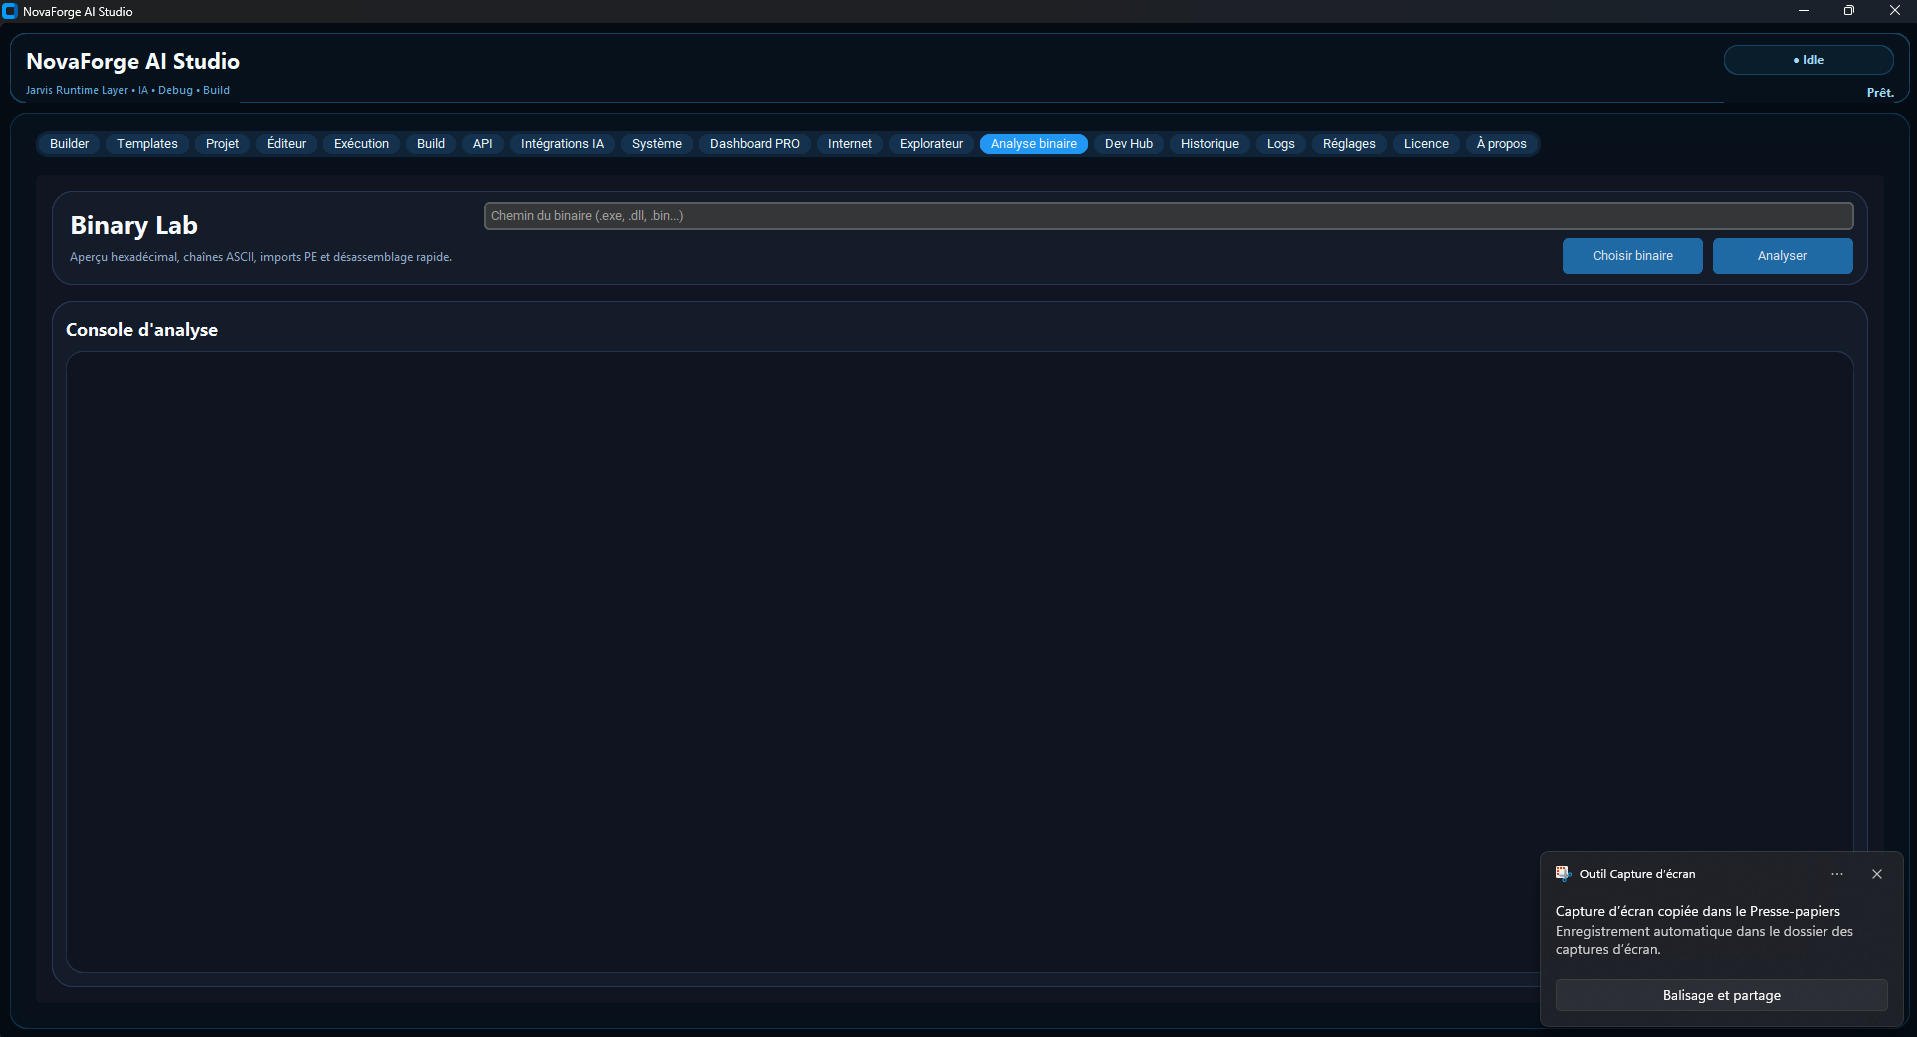Click the 'Capture d'écran copiée' notification text
The height and width of the screenshot is (1037, 1917).
pyautogui.click(x=1698, y=911)
